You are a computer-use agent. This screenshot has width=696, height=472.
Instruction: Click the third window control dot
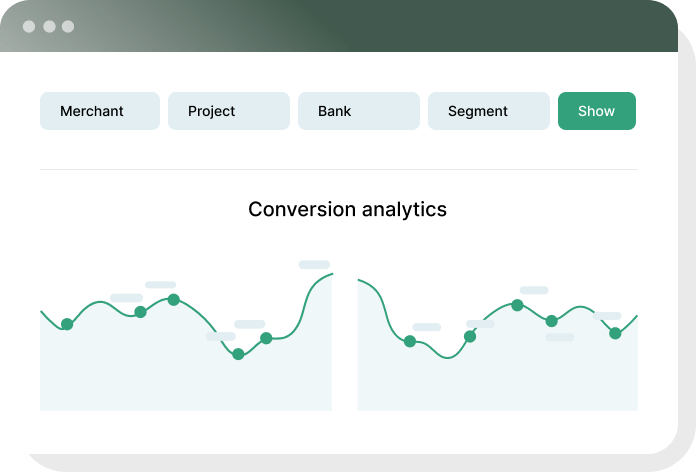68,26
